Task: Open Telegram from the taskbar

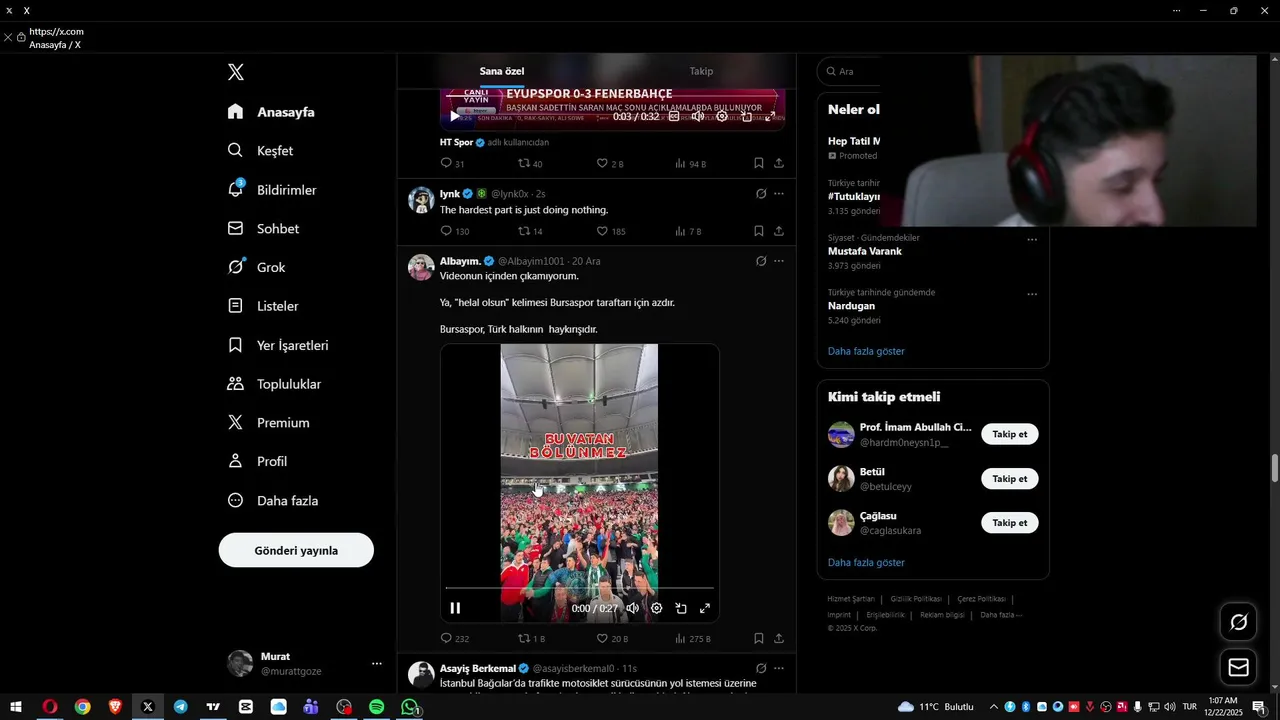Action: (x=180, y=707)
